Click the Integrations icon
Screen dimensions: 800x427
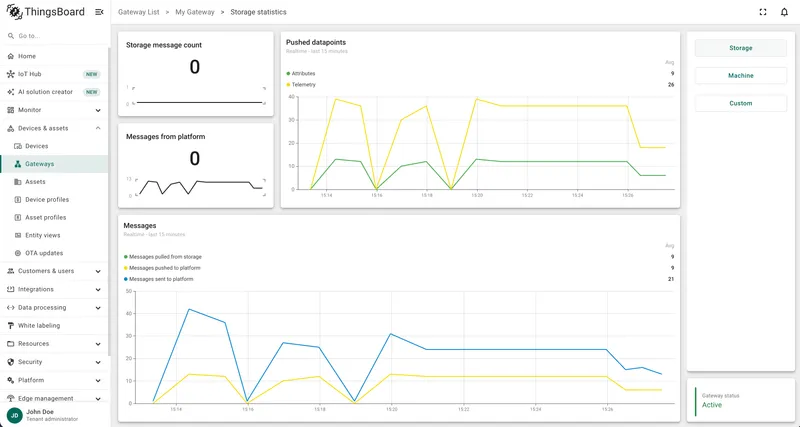click(x=11, y=289)
